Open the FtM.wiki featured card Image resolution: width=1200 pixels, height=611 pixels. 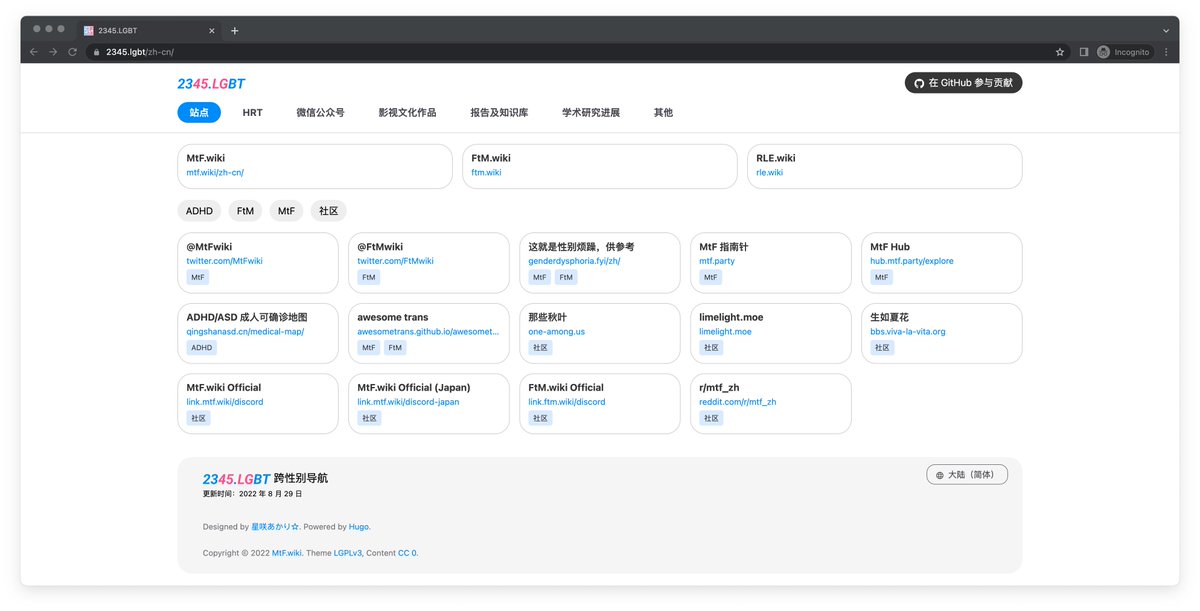[x=600, y=166]
